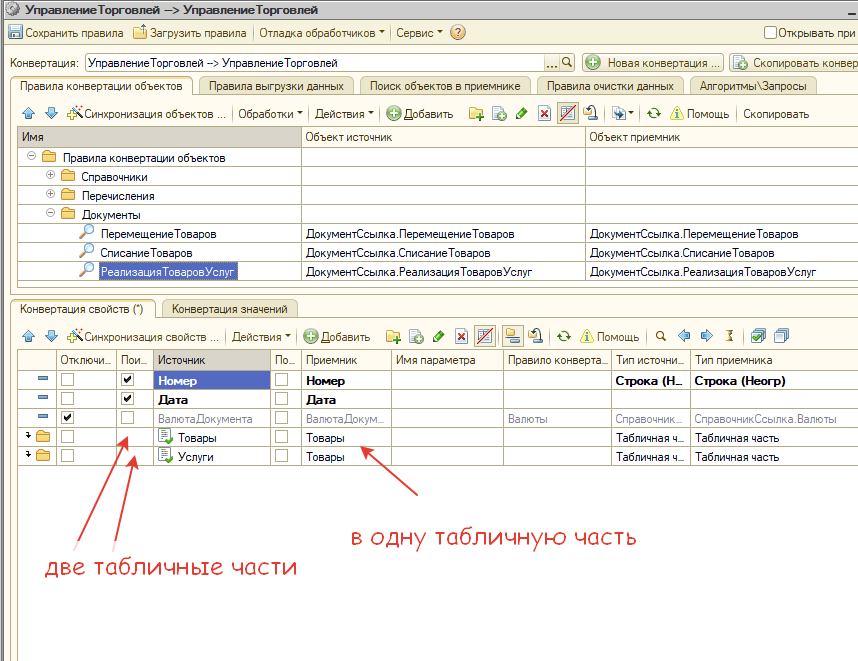Click the hourglass icon in property toolbar

(x=729, y=336)
